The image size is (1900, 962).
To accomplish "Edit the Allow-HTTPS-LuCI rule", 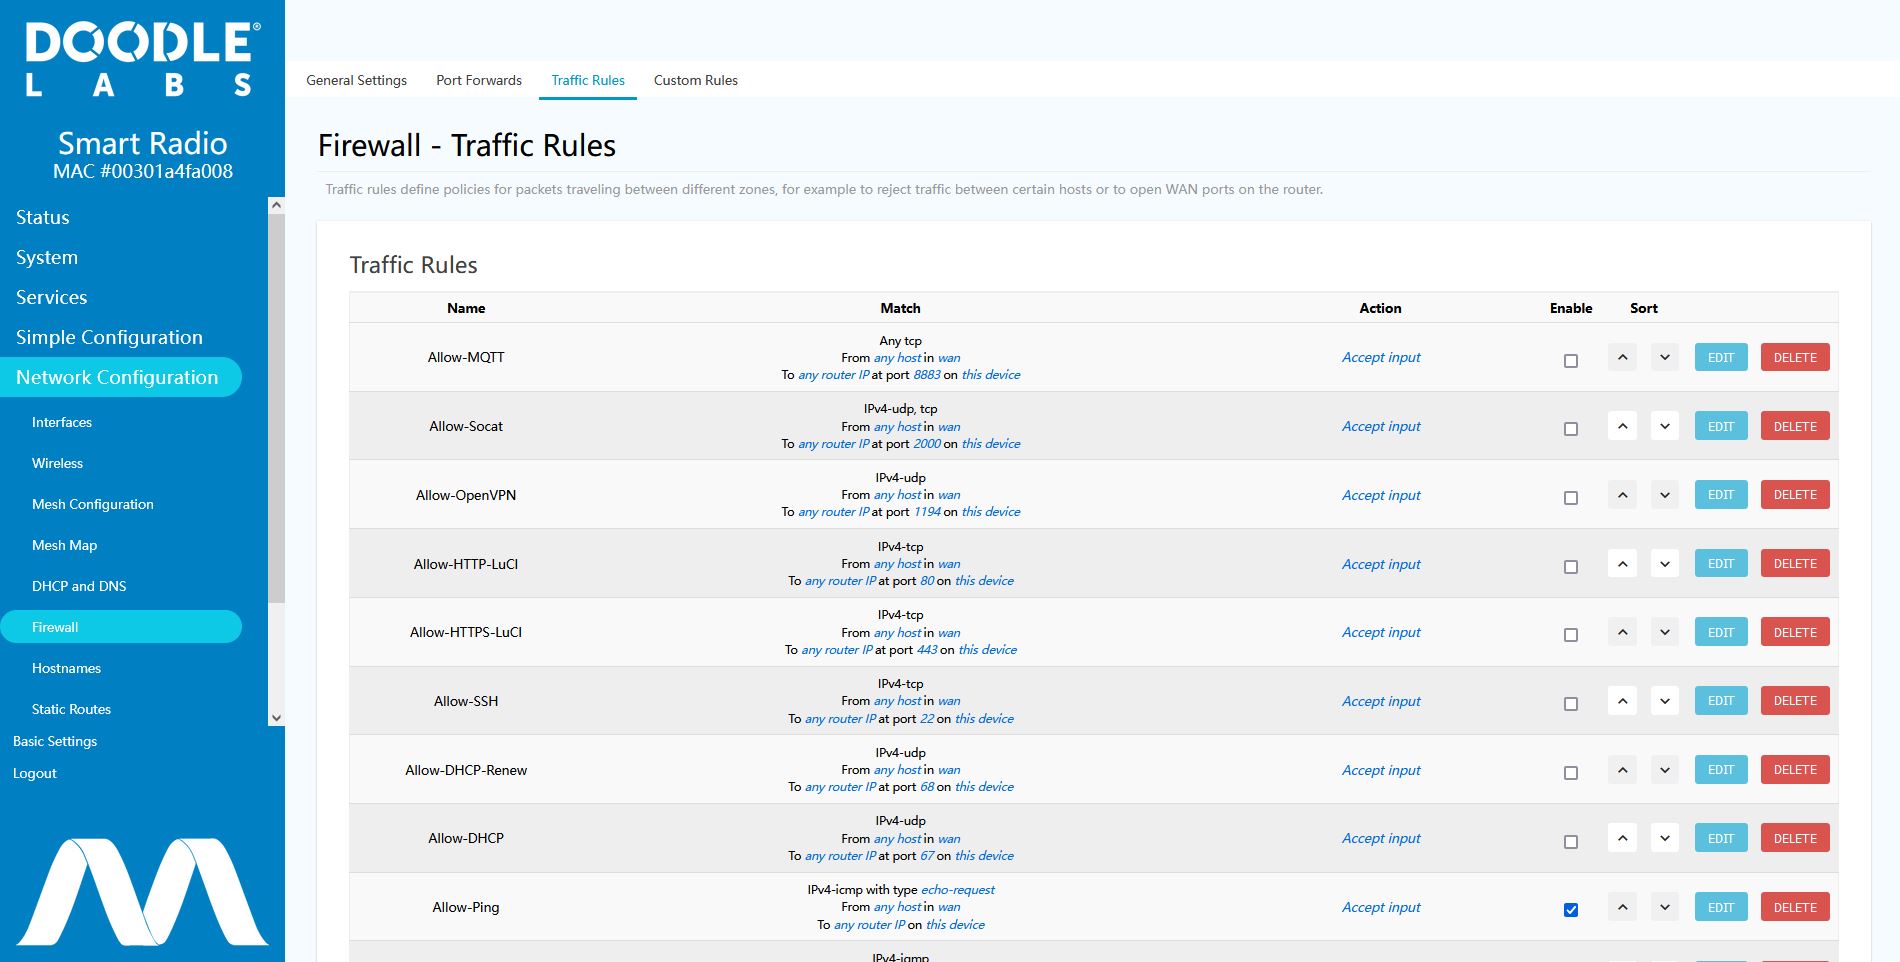I will pyautogui.click(x=1720, y=632).
